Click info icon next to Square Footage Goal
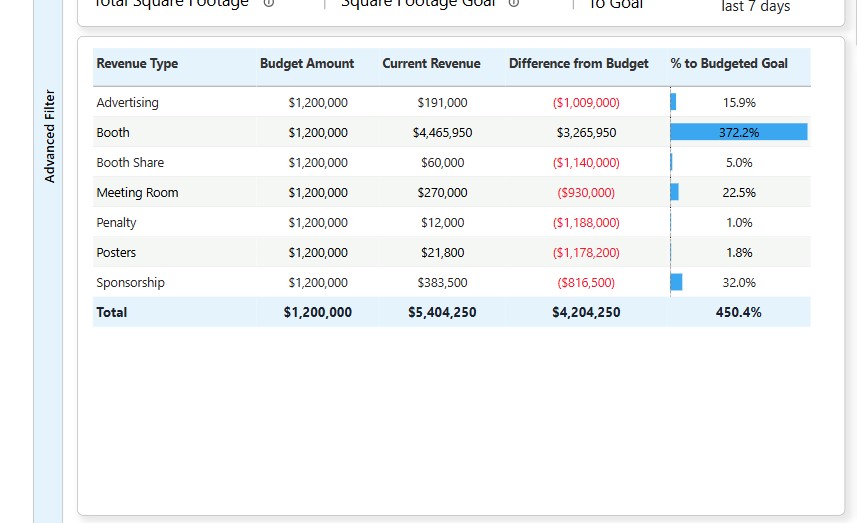Image resolution: width=857 pixels, height=523 pixels. pyautogui.click(x=513, y=3)
